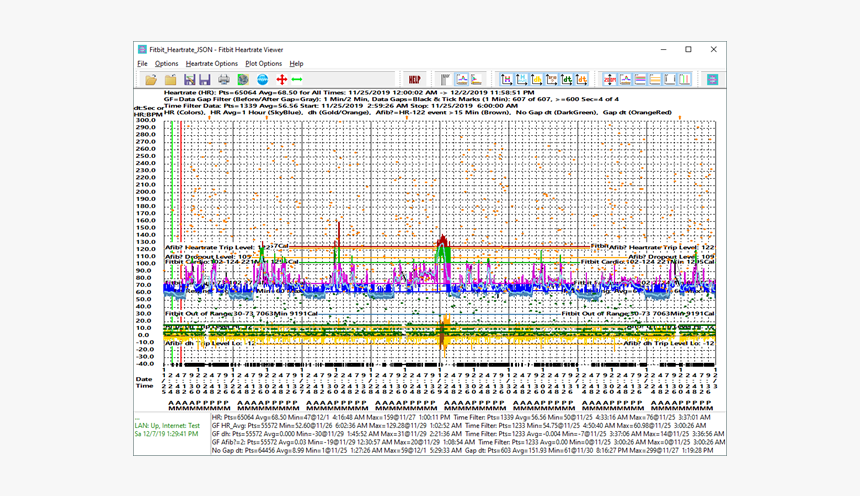Toggle the multicolored horizontal lines icon
The width and height of the screenshot is (860, 496).
640,80
